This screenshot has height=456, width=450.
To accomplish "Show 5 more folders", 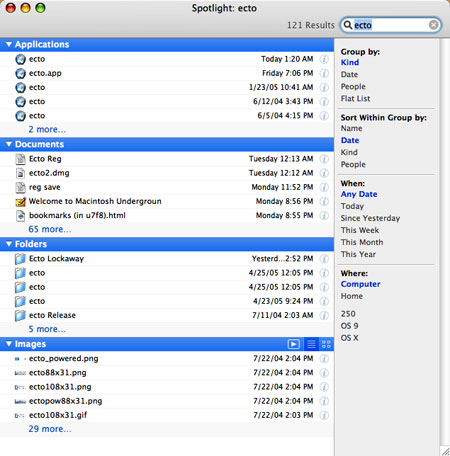I will [47, 329].
